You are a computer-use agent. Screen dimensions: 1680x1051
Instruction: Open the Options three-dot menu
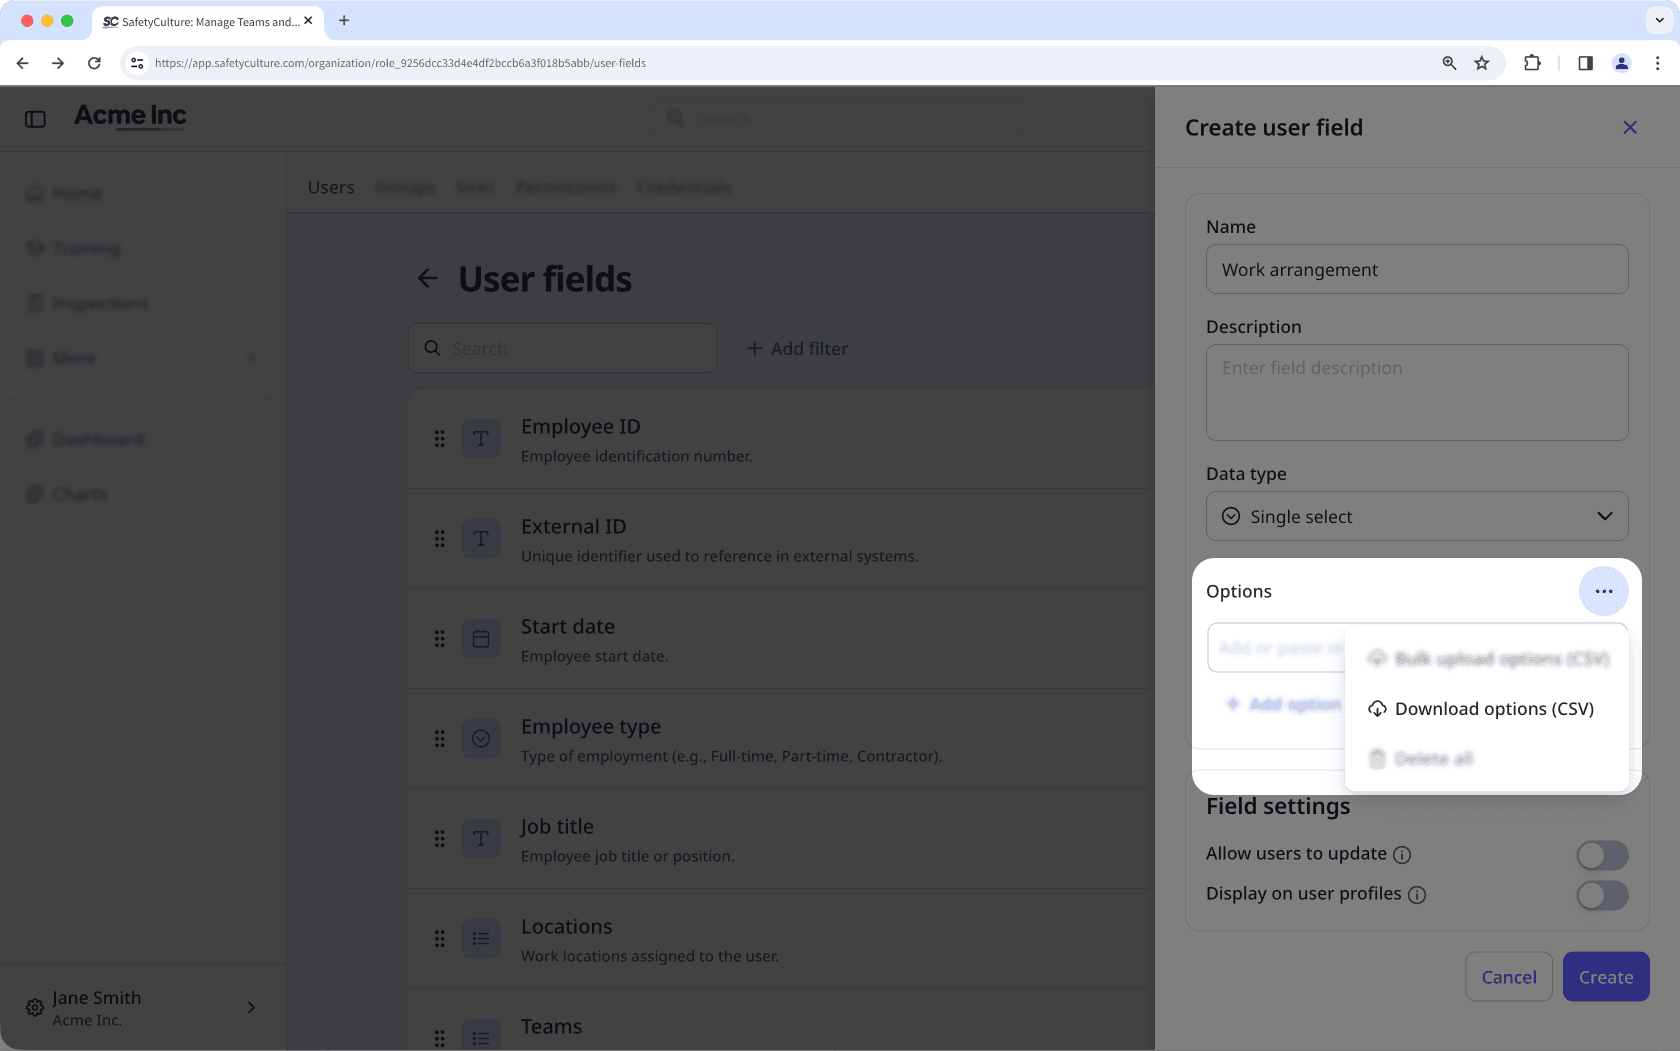pos(1604,591)
